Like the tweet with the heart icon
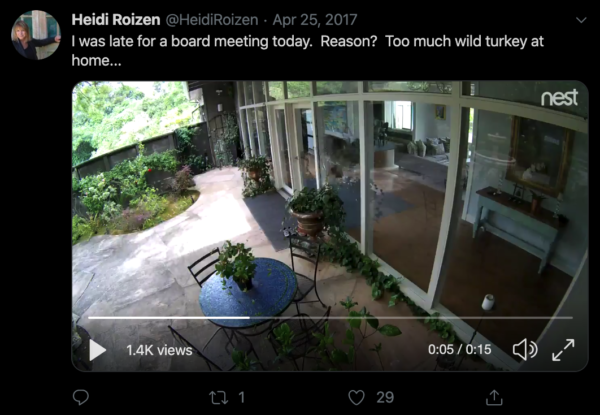600x415 pixels. (x=356, y=397)
